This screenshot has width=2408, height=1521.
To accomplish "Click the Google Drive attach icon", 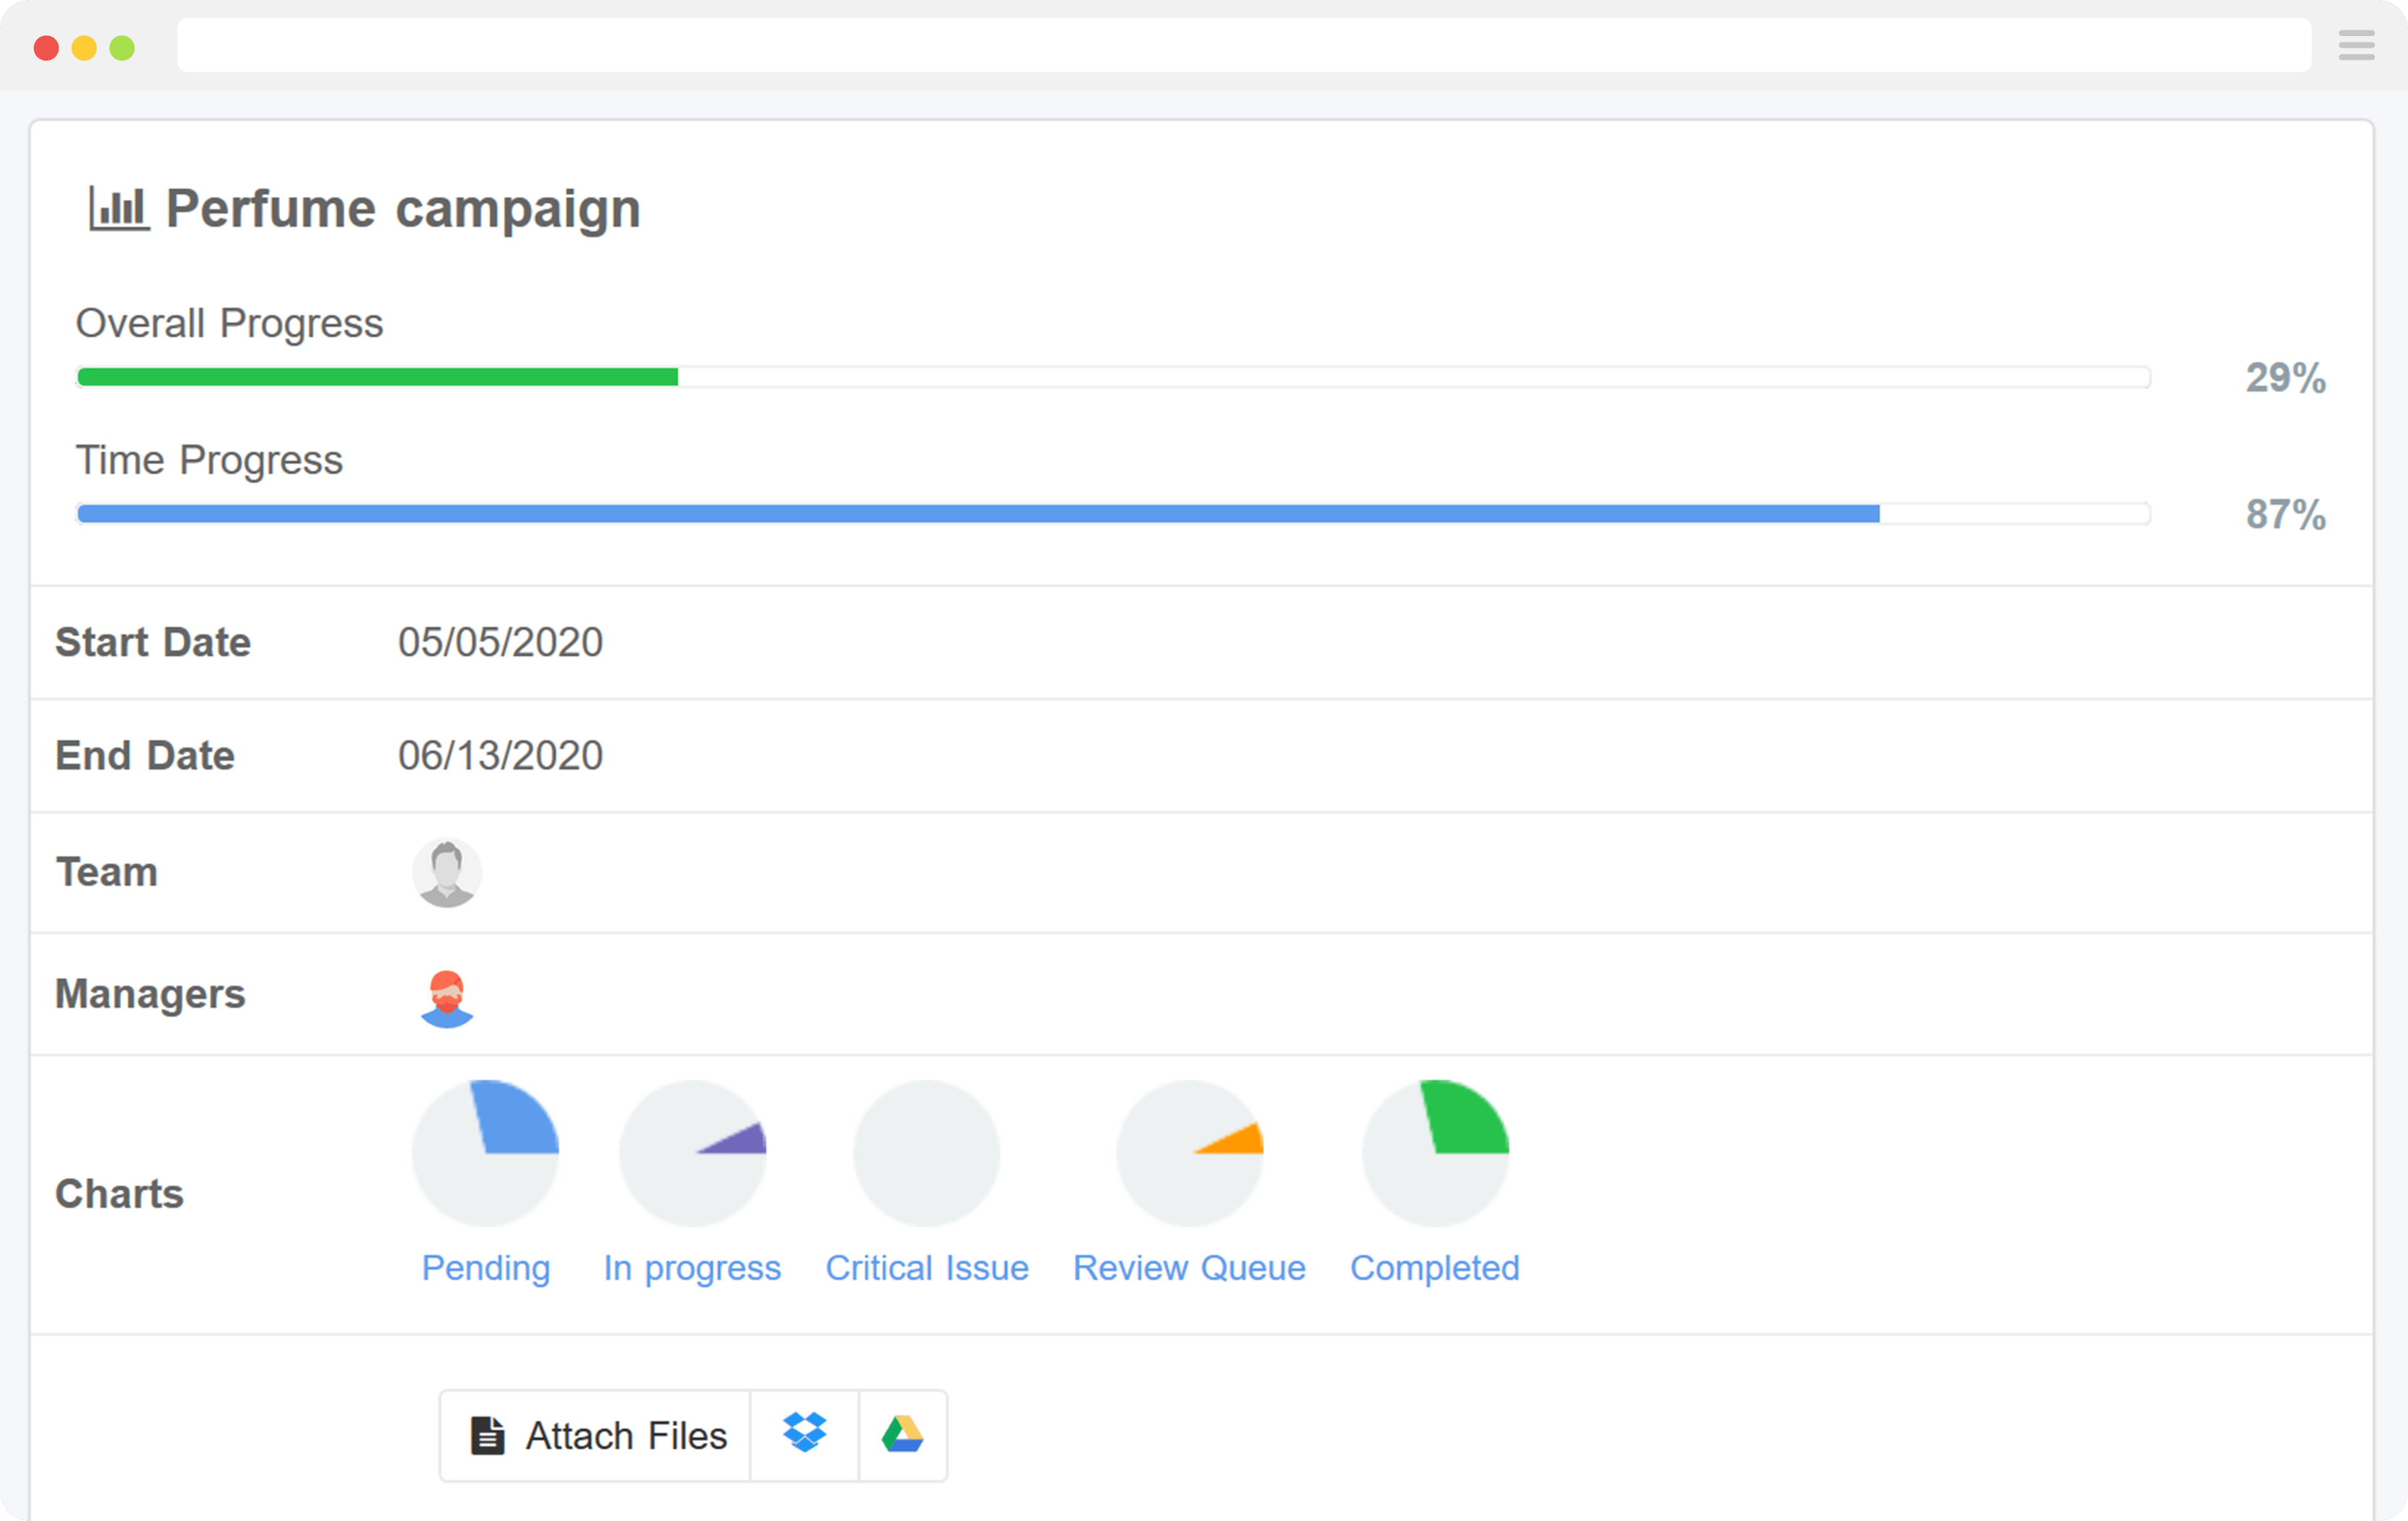I will [x=902, y=1434].
